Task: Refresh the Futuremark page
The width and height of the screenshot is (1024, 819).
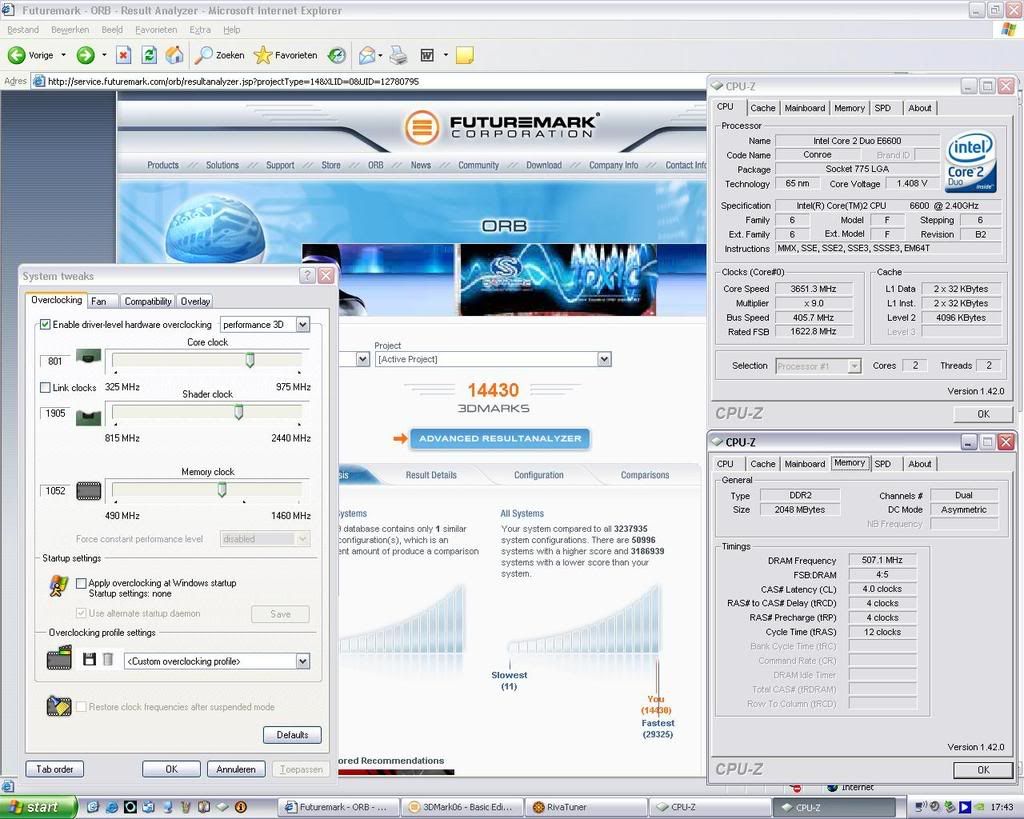Action: [x=149, y=56]
